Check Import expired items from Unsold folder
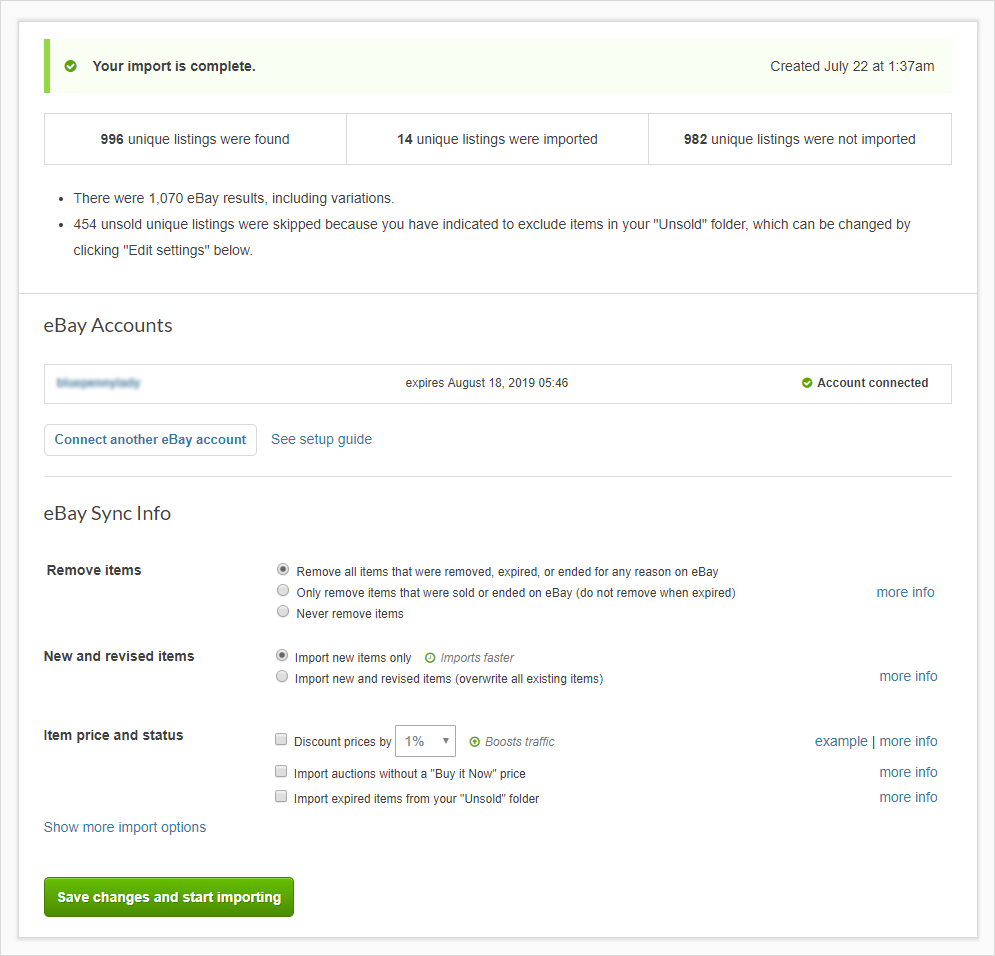Screen dimensions: 995x956 pos(280,796)
